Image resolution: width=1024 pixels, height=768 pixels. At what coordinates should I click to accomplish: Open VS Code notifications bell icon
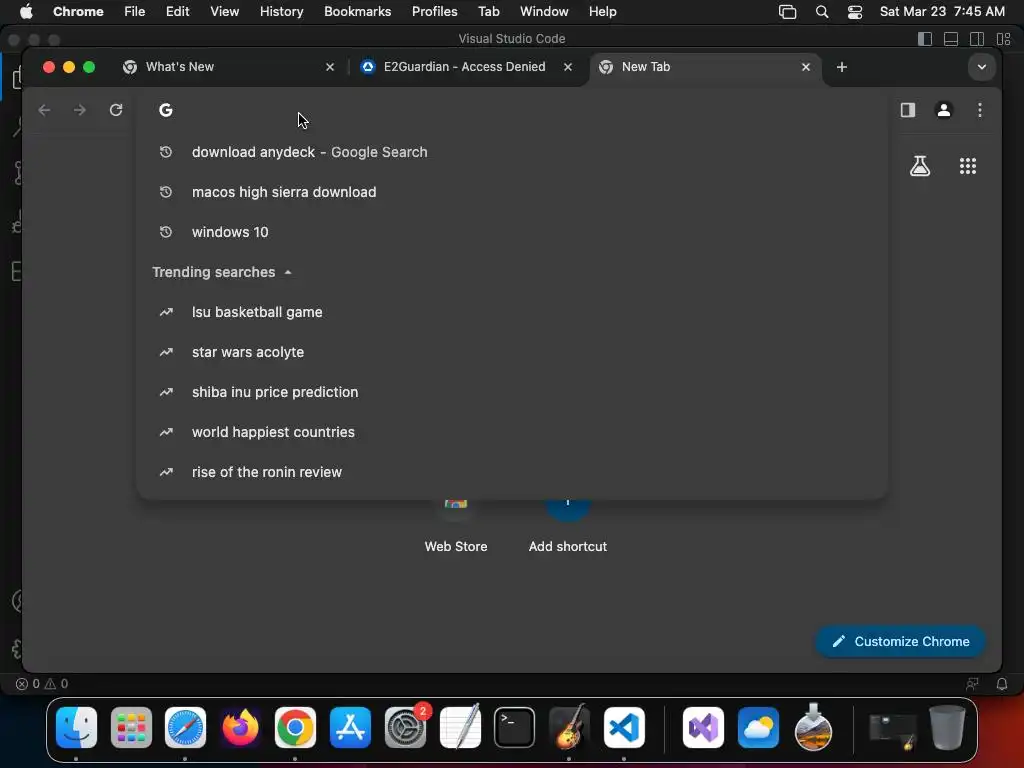click(x=1002, y=684)
